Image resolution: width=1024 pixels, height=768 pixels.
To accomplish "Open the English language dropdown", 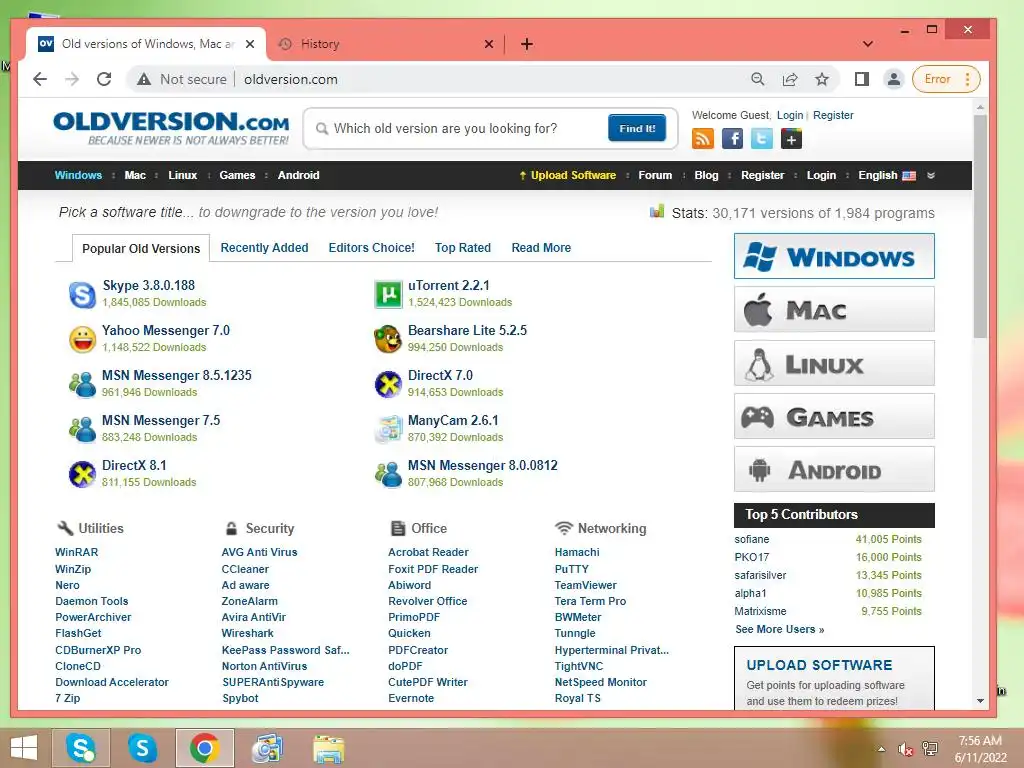I will click(x=887, y=175).
